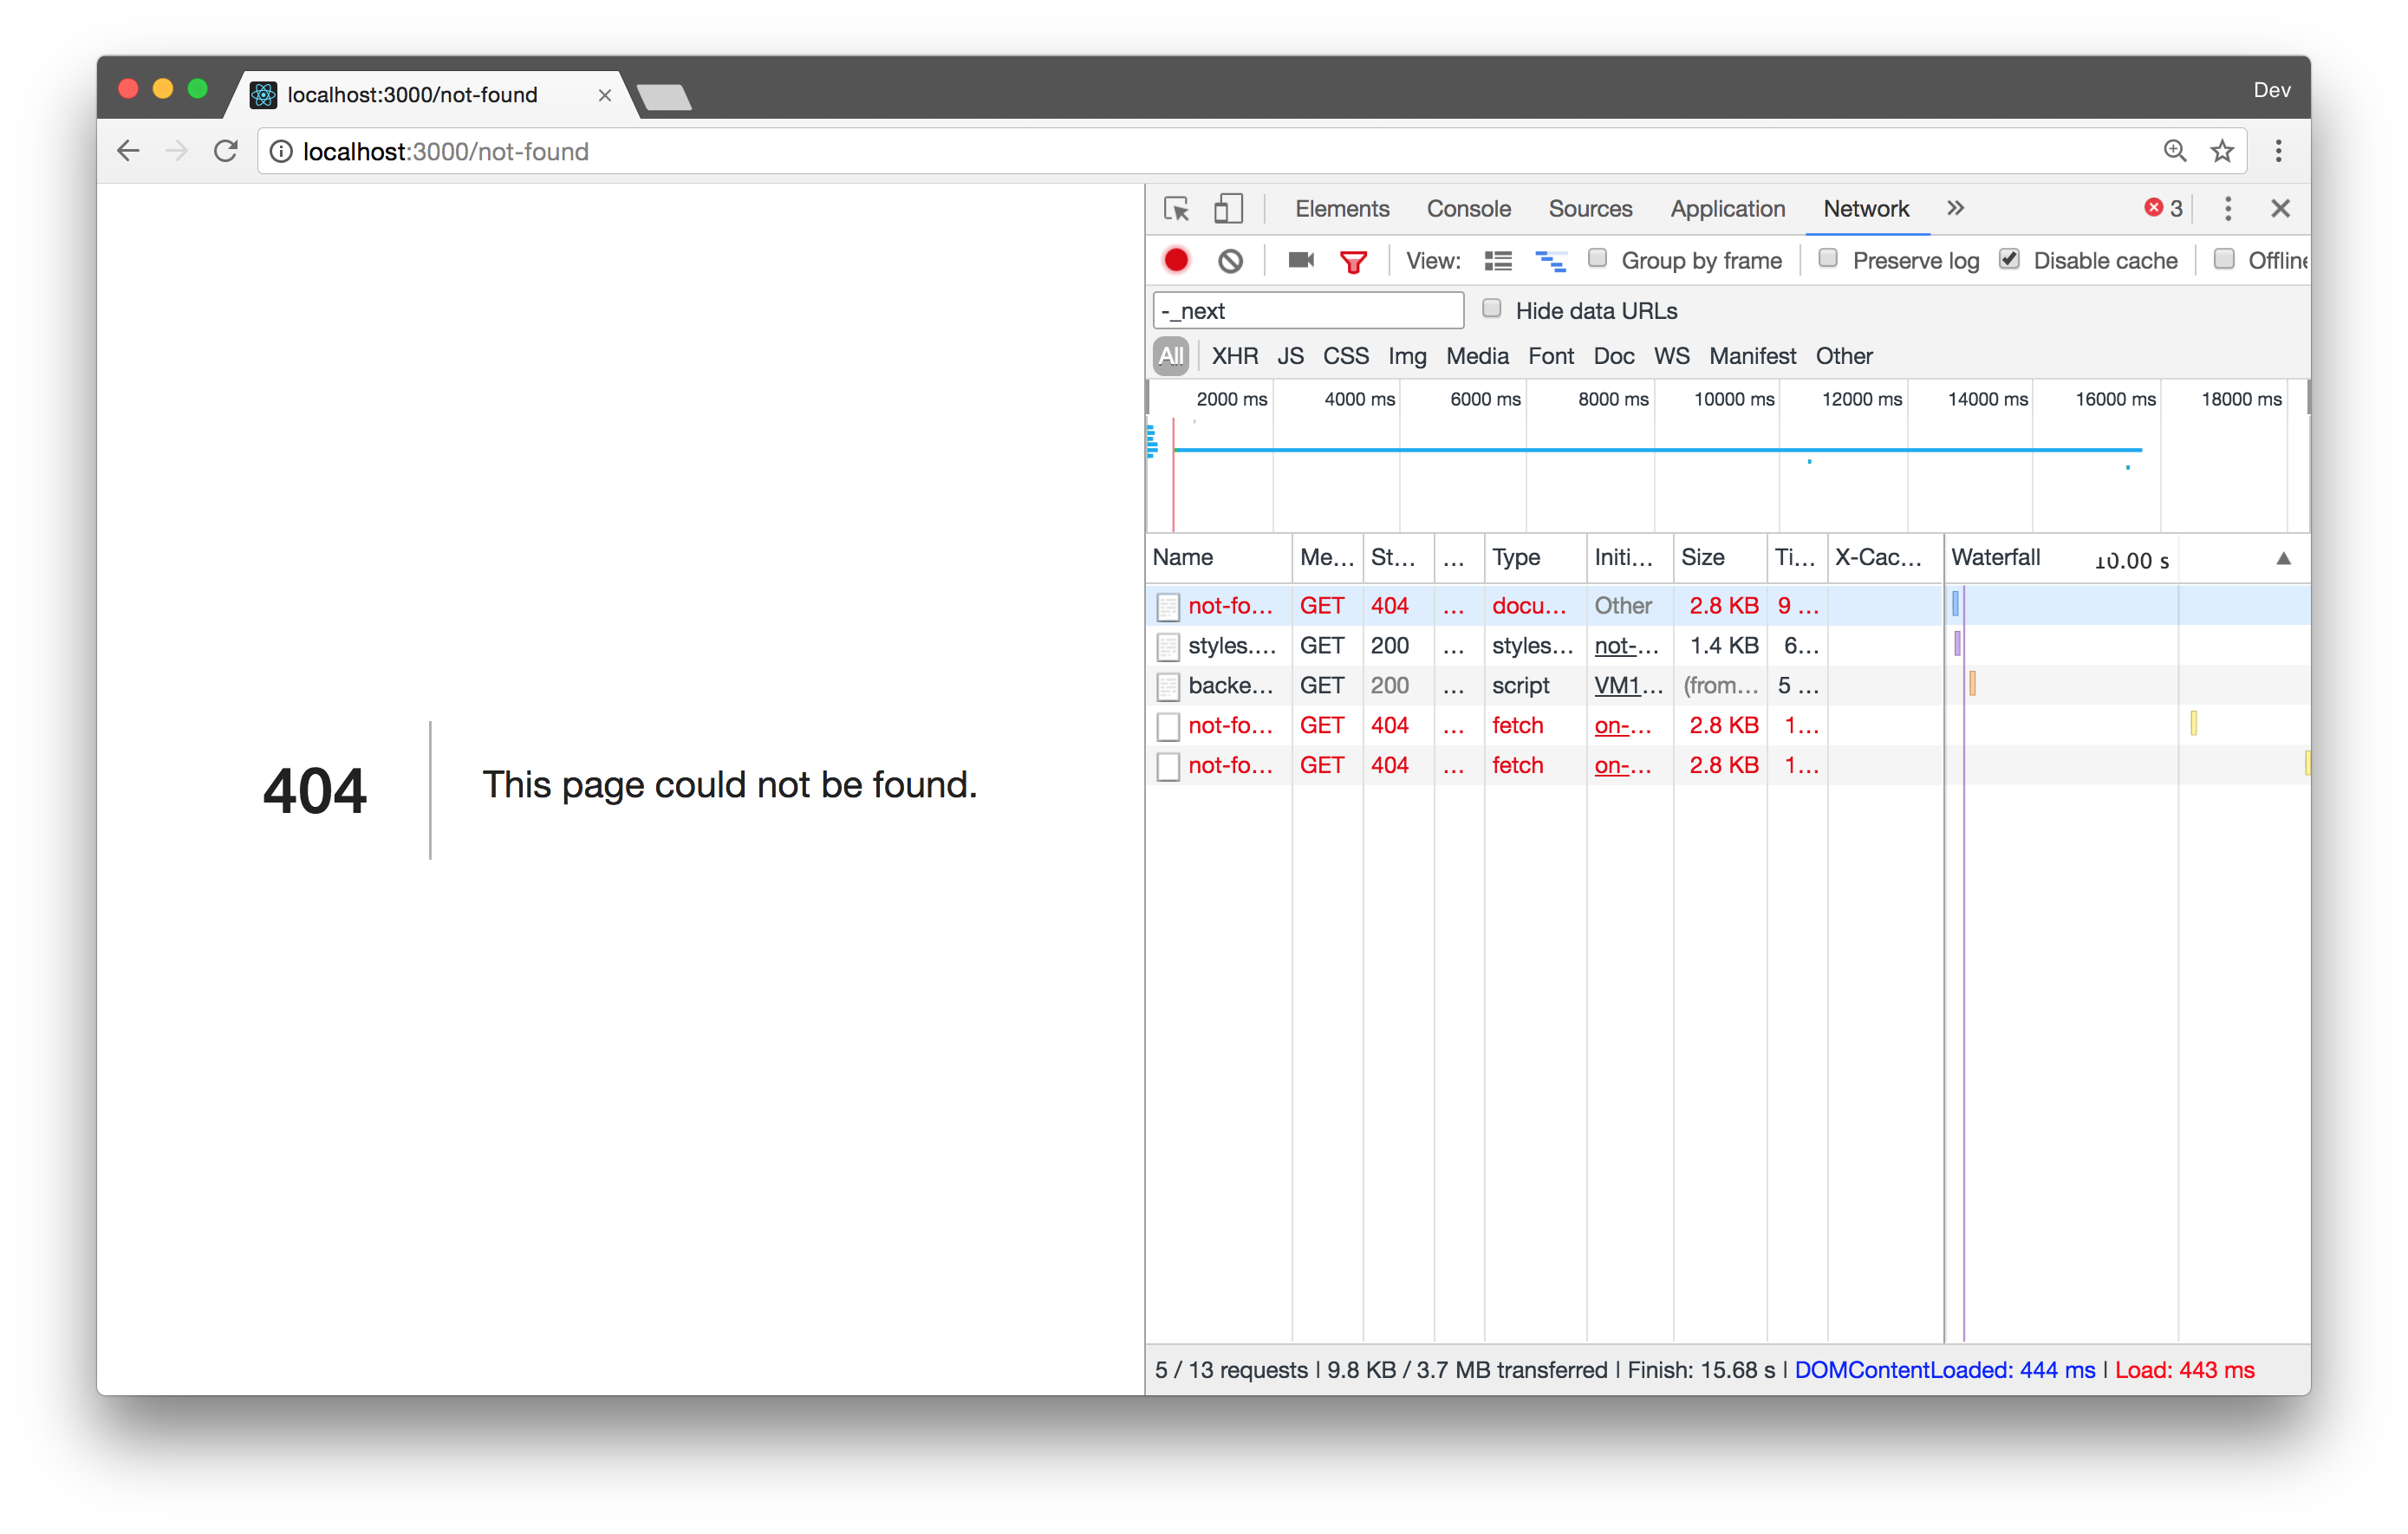
Task: Open the DevTools three-dot customize menu
Action: pos(2228,209)
